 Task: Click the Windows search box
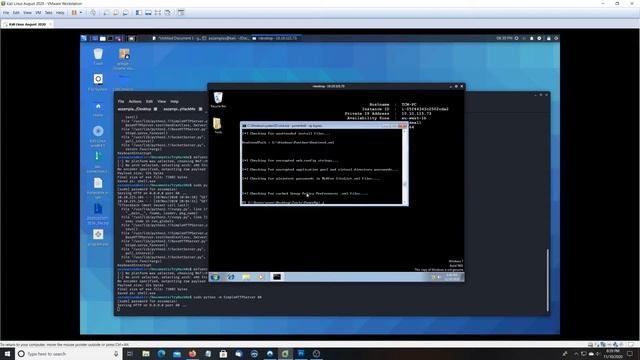68,353
